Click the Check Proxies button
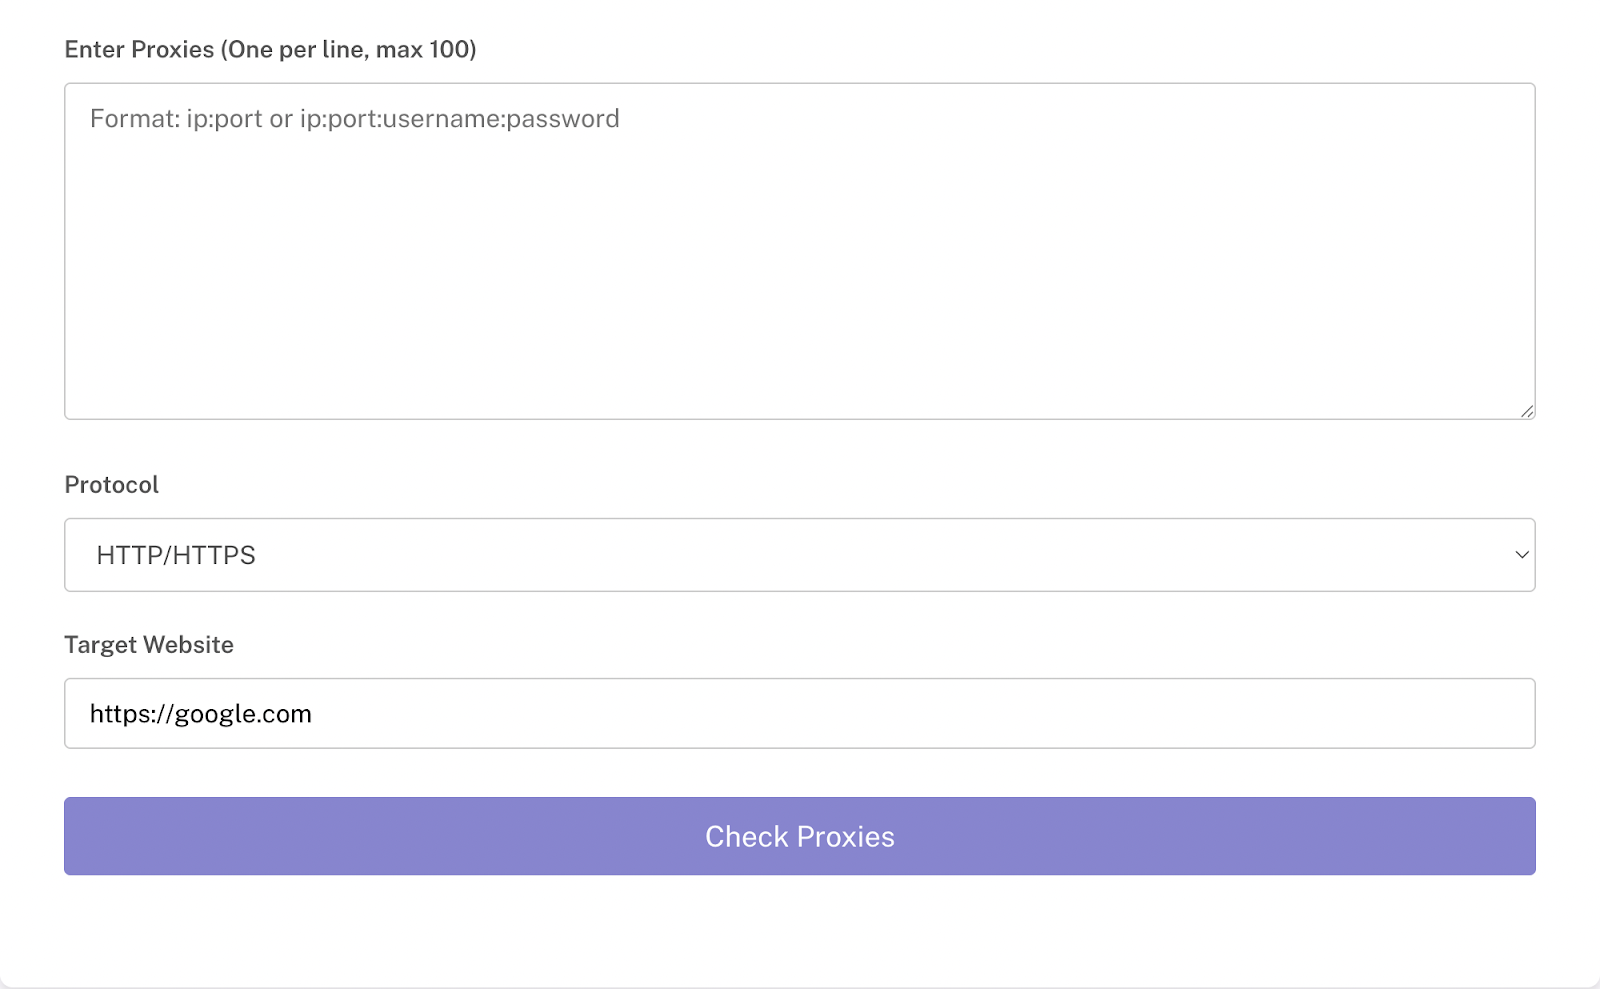 (800, 836)
